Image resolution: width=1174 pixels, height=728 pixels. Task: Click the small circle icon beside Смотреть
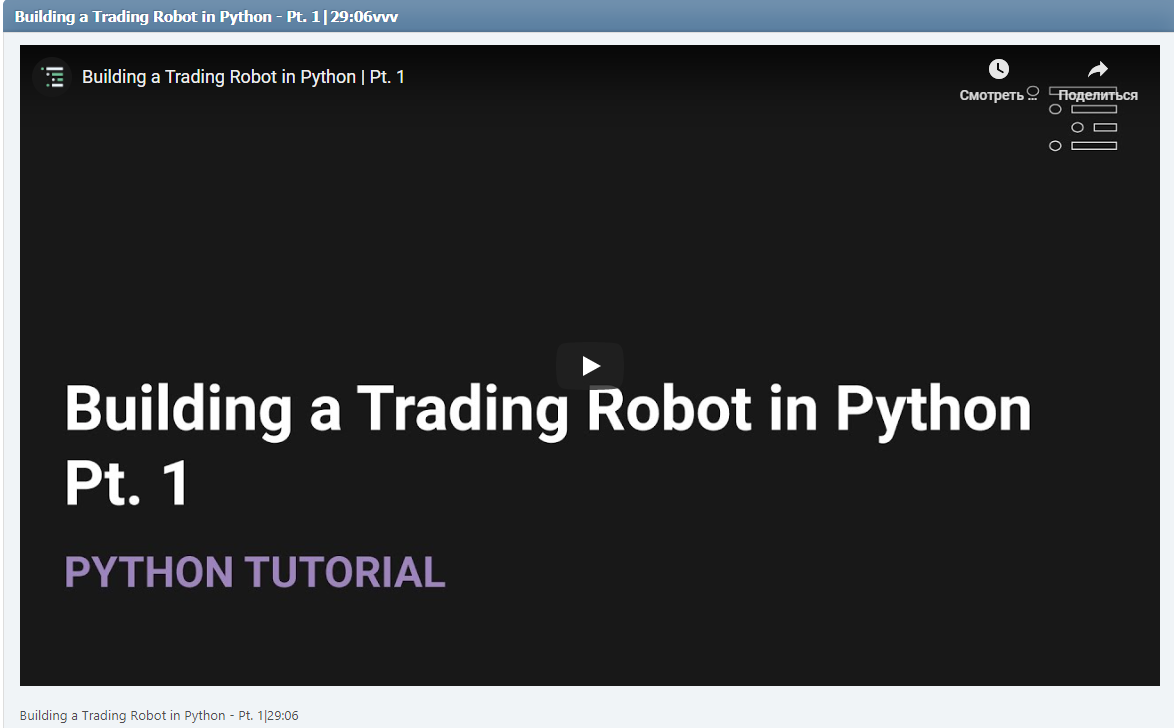(1033, 93)
